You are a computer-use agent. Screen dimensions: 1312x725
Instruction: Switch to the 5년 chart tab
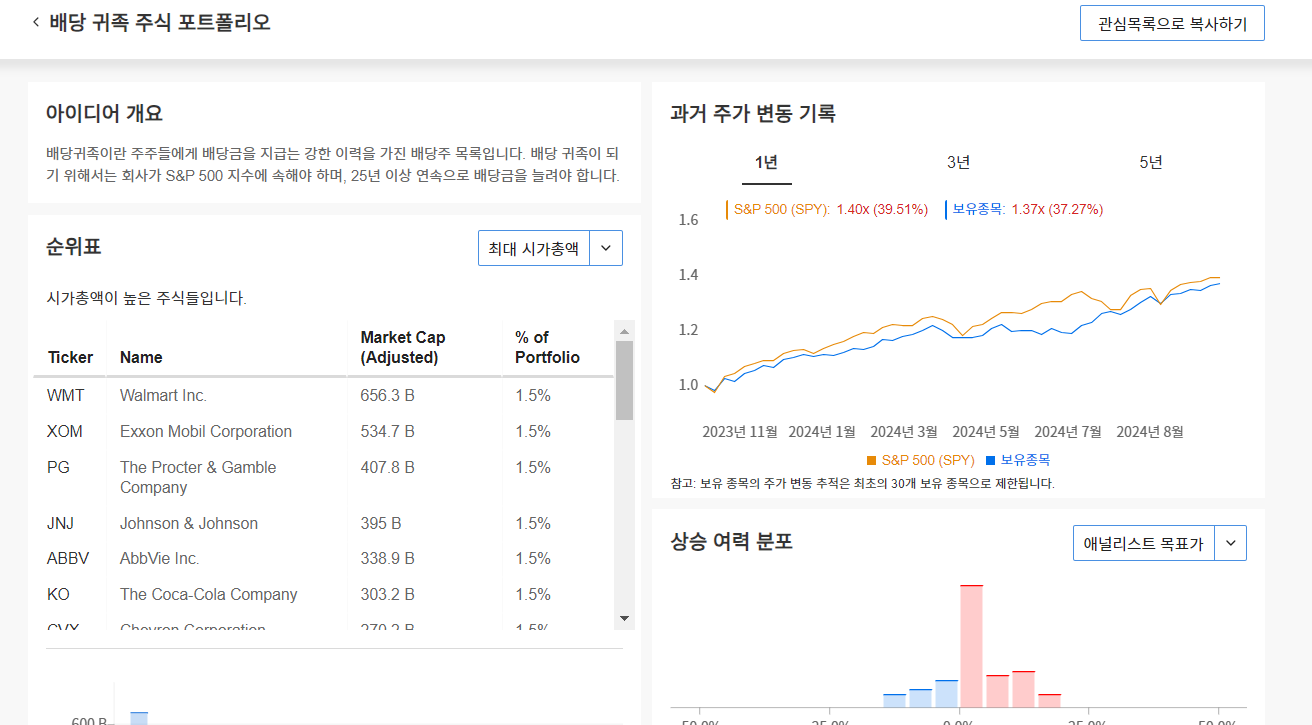click(1151, 162)
